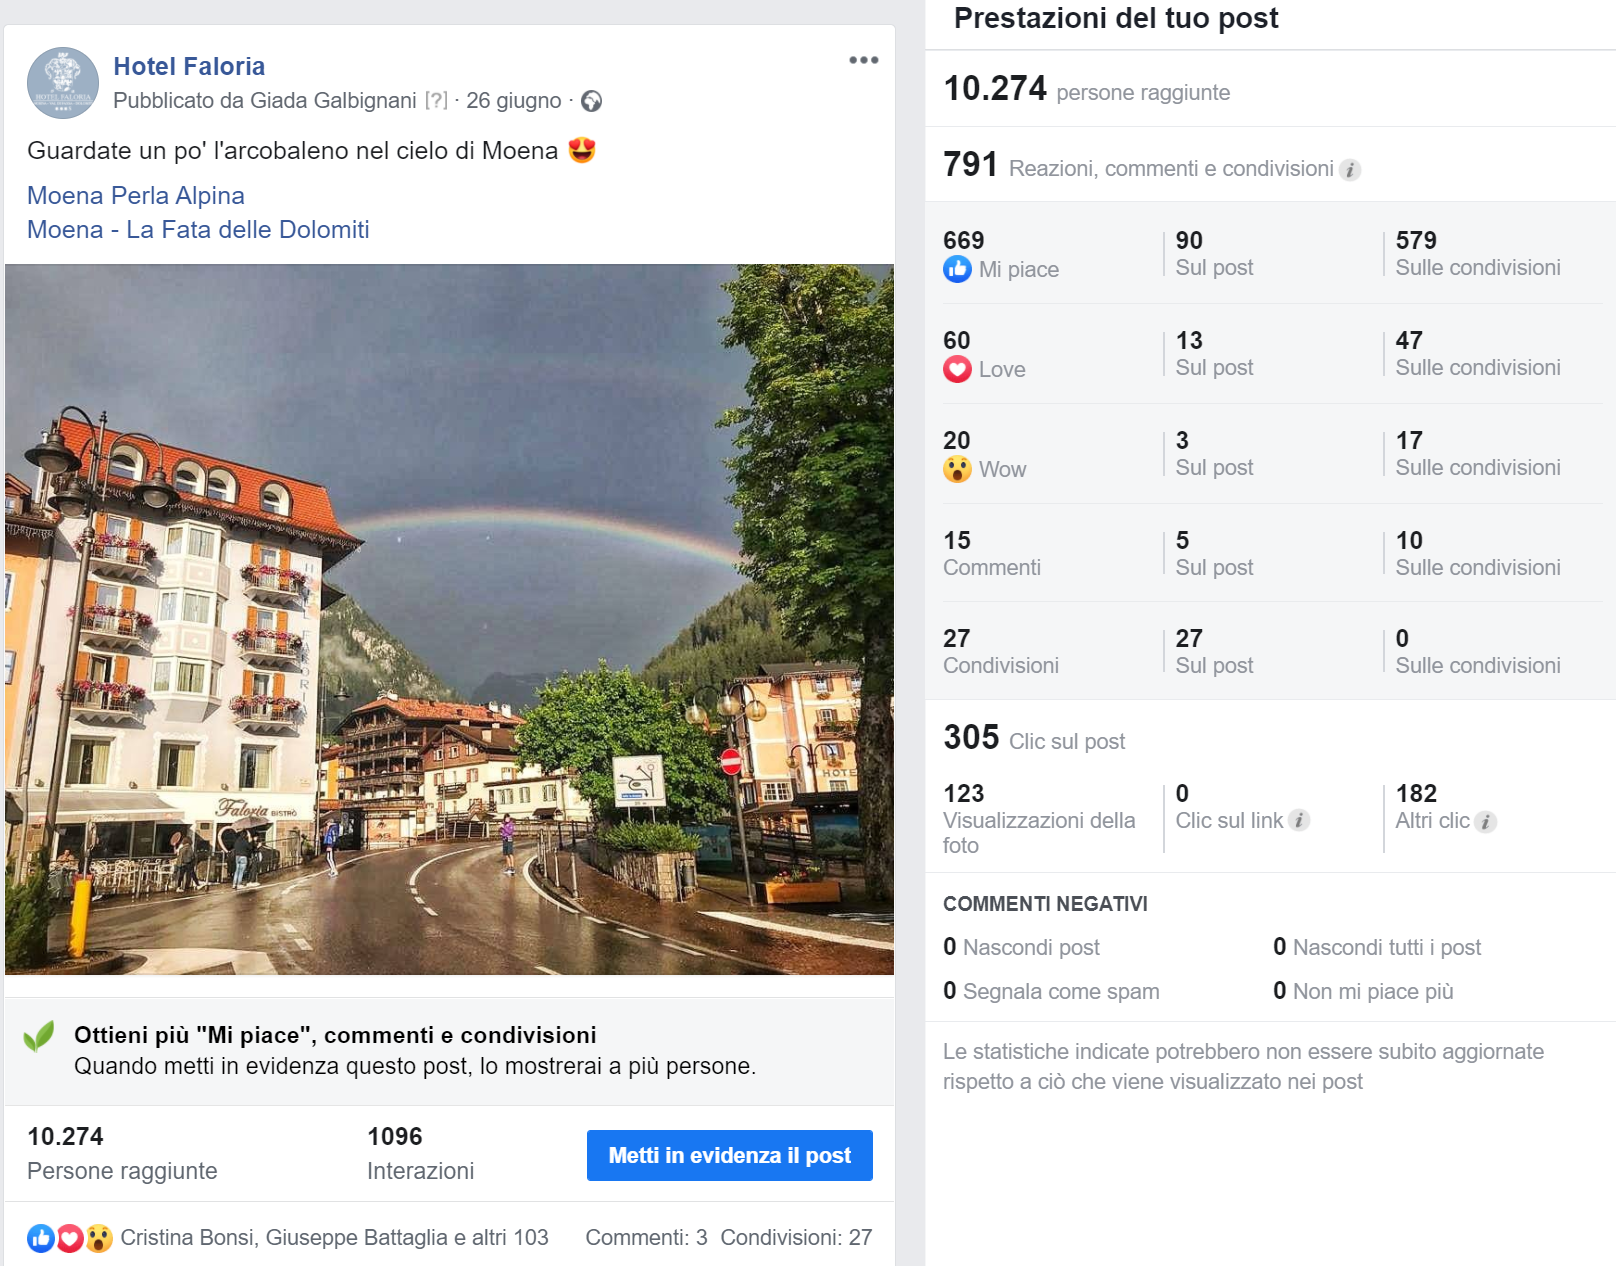
Task: View people who reacted: Cristina Bonsi and others
Action: pos(334,1238)
